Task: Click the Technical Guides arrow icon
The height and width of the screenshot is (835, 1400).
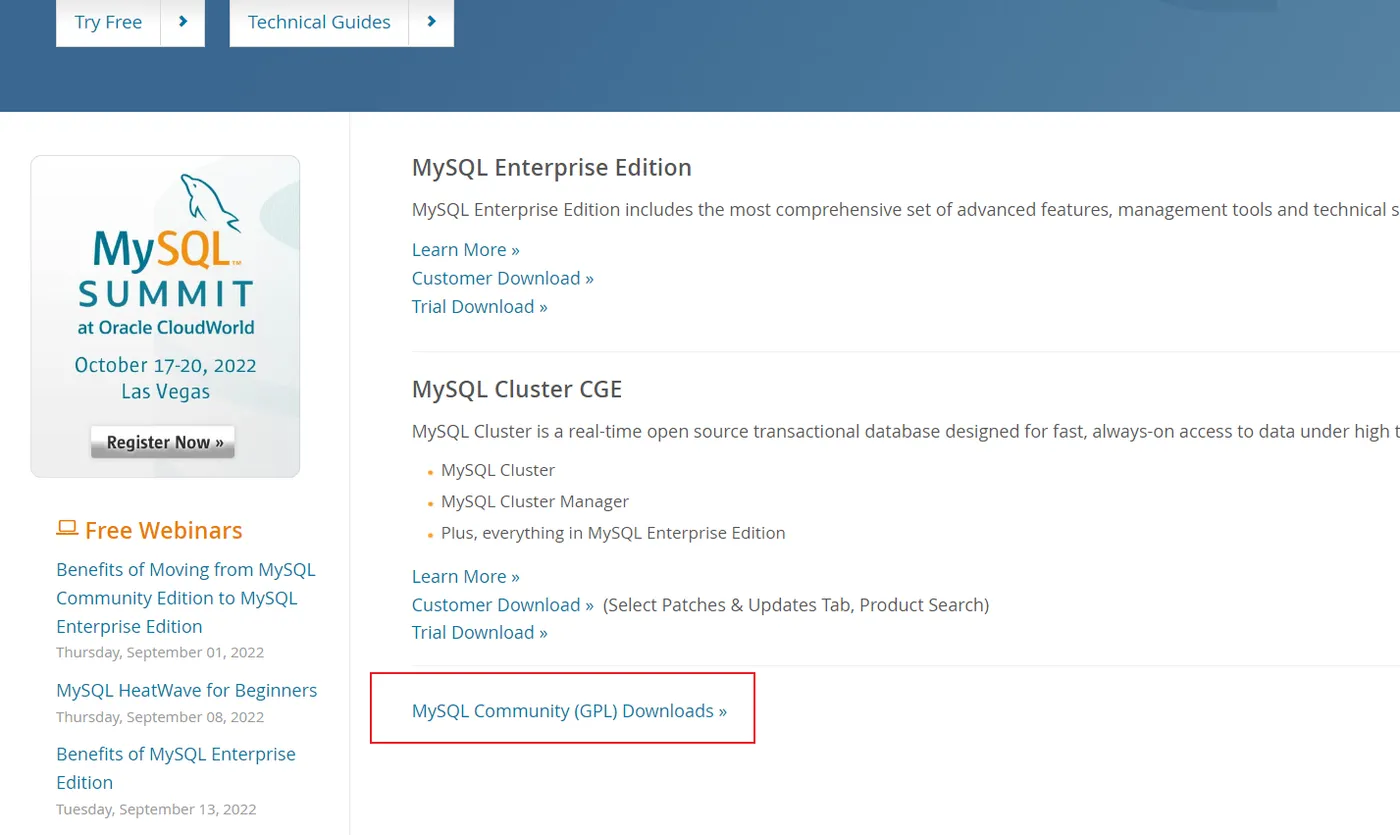Action: coord(431,22)
